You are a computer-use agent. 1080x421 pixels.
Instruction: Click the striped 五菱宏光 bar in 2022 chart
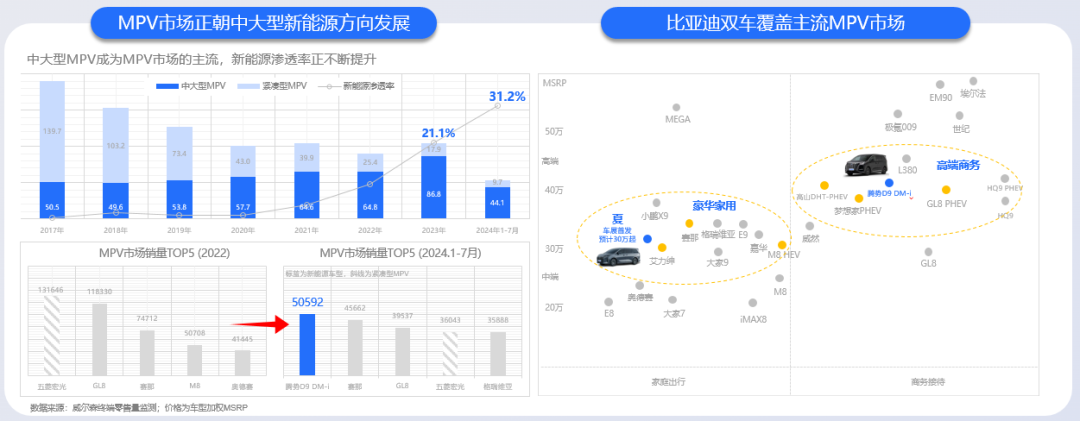52,336
